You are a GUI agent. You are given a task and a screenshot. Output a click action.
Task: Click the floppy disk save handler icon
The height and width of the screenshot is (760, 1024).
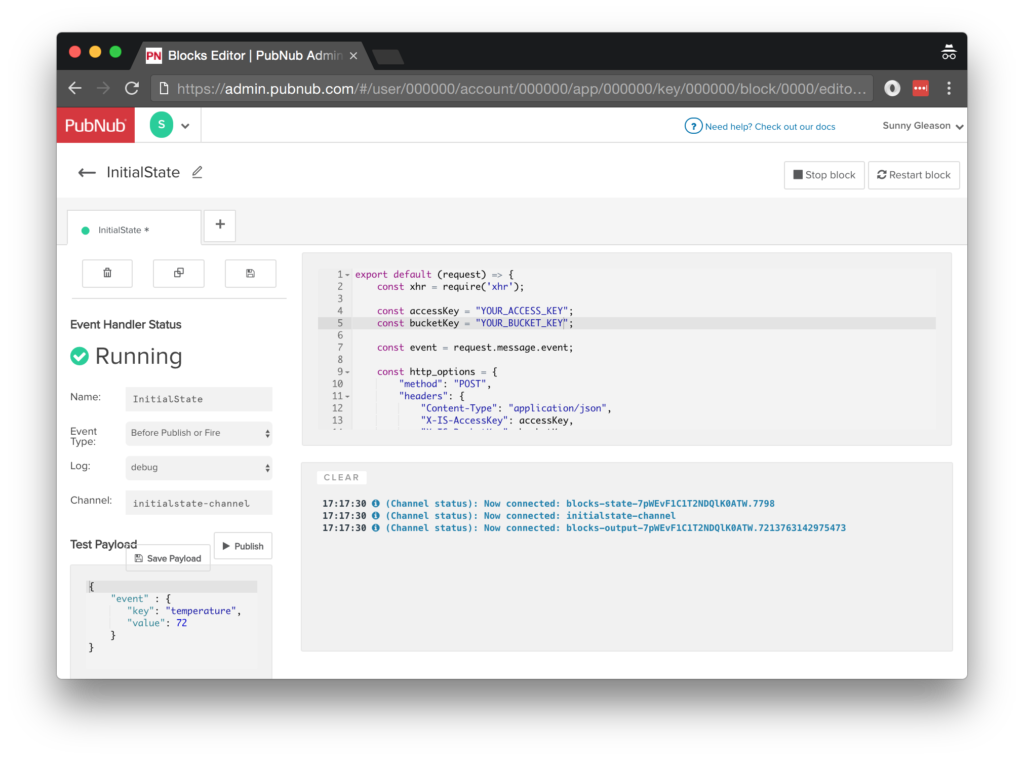pyautogui.click(x=250, y=273)
